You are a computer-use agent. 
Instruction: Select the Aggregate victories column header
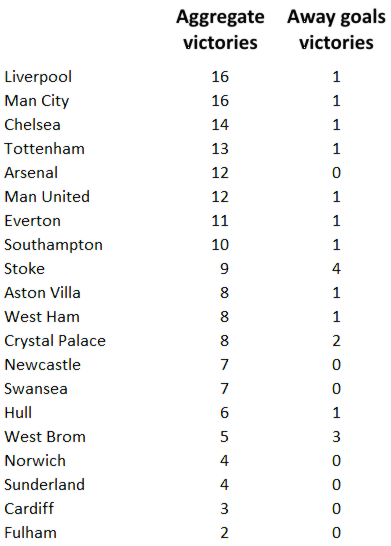coord(220,30)
